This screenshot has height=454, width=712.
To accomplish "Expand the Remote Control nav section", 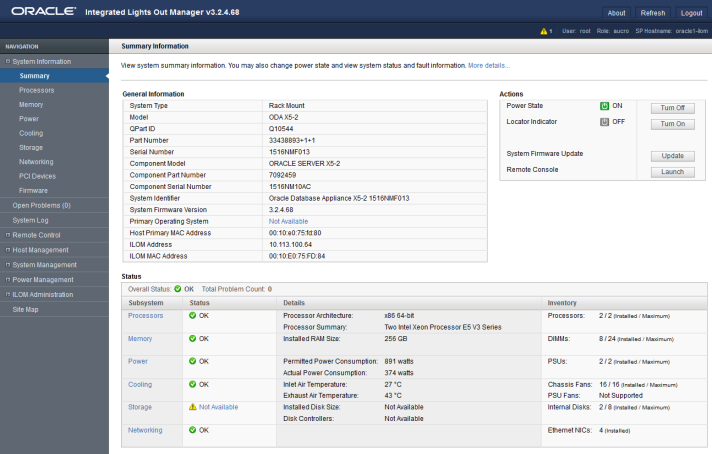I will click(x=8, y=235).
